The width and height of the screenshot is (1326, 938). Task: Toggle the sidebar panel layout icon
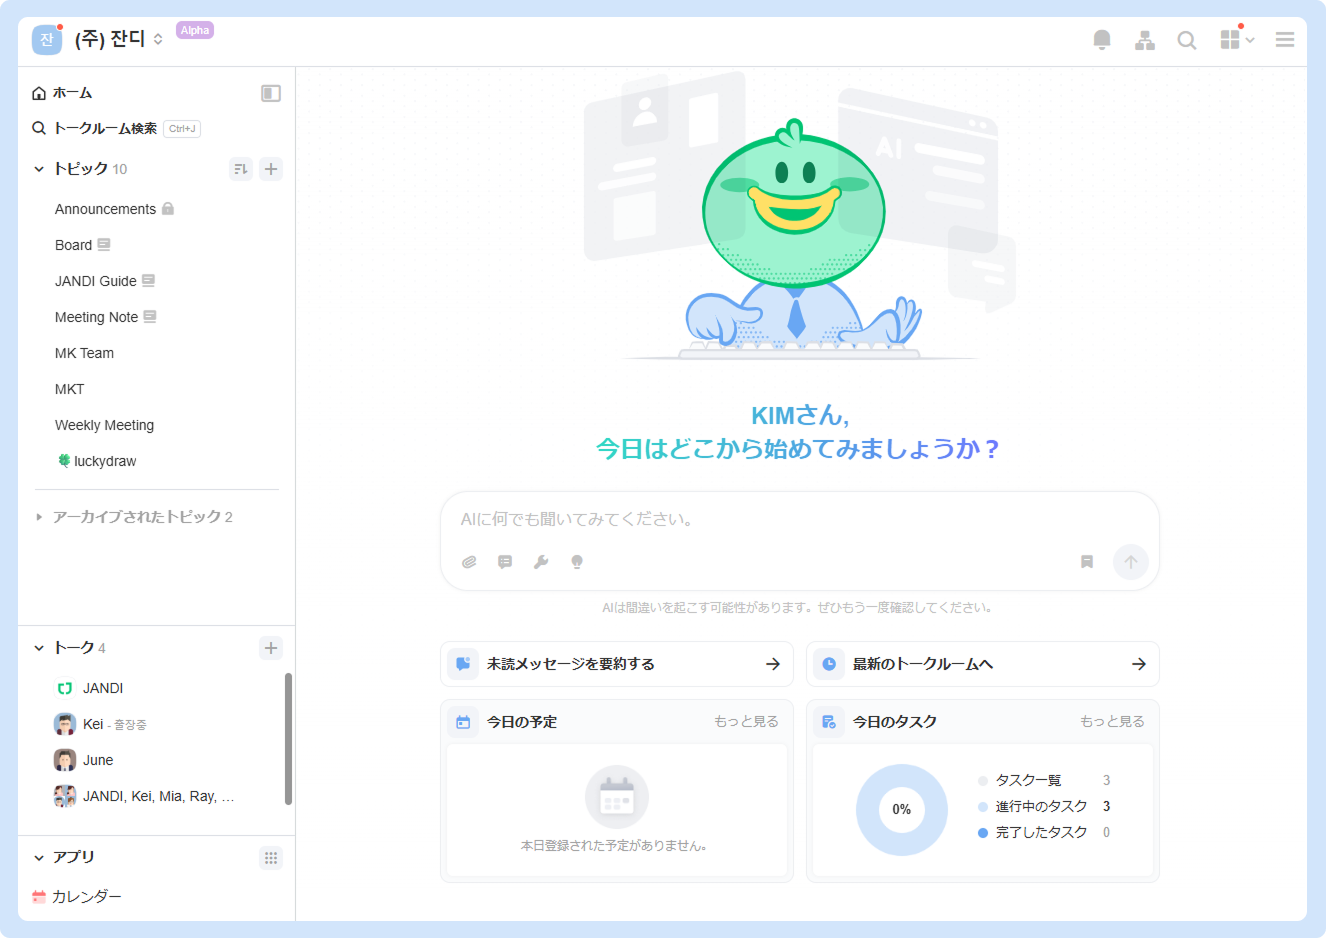(271, 93)
